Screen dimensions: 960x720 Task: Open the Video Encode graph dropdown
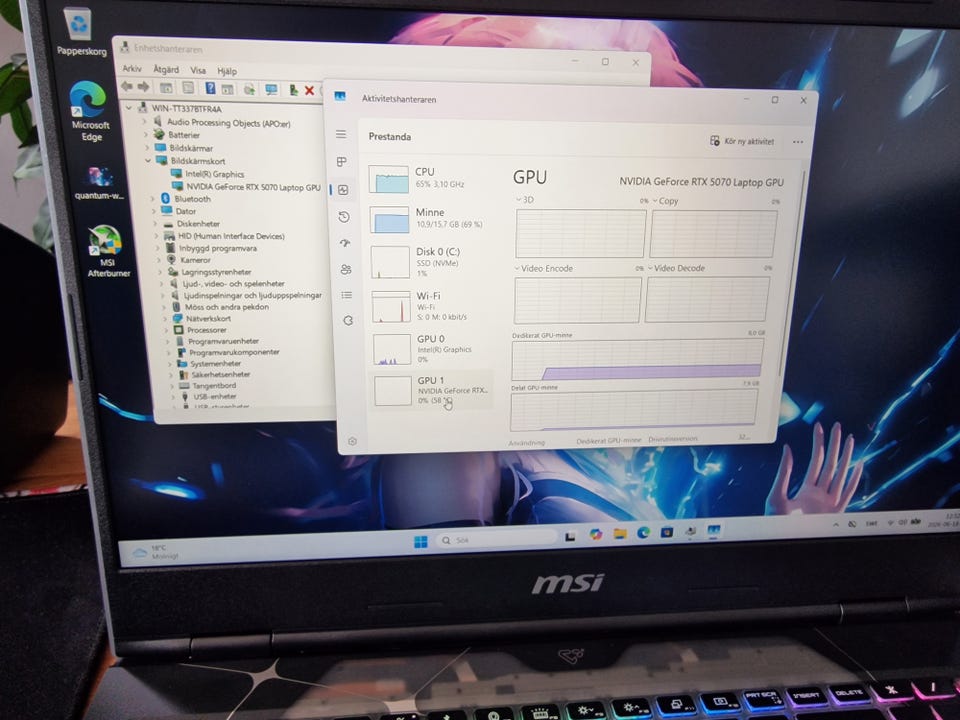click(x=543, y=268)
